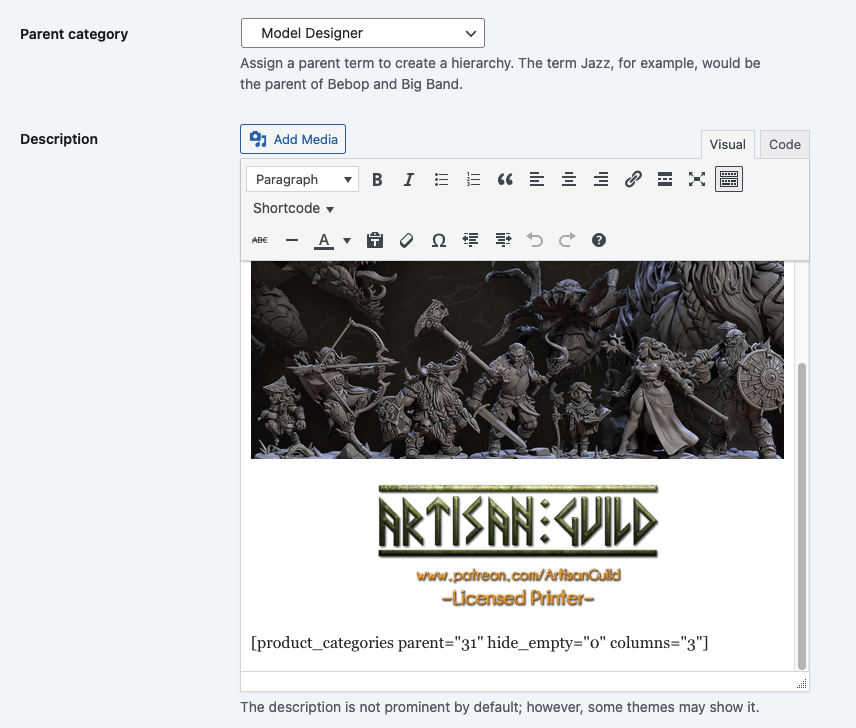
Task: Insert a special character (Omega)
Action: coord(438,240)
